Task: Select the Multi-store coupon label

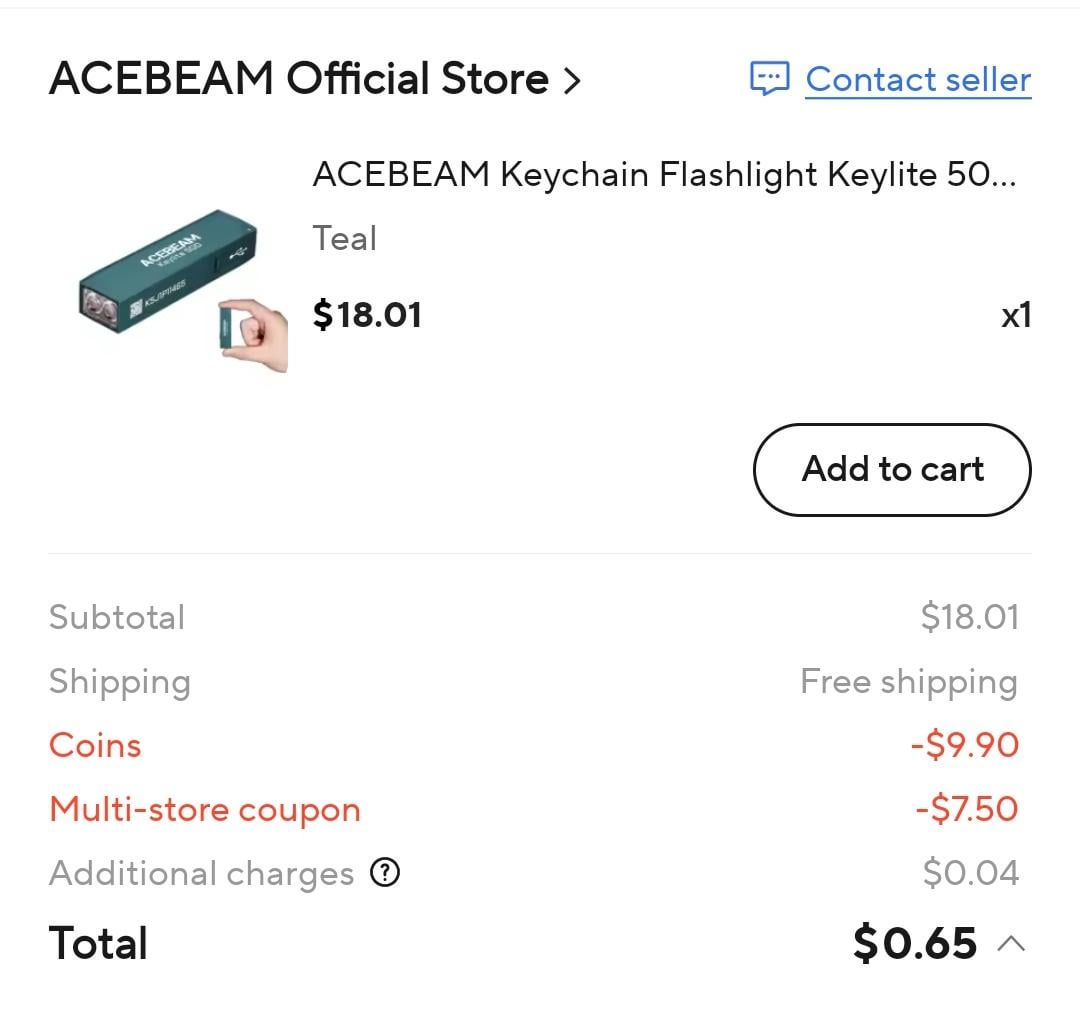Action: click(x=204, y=809)
